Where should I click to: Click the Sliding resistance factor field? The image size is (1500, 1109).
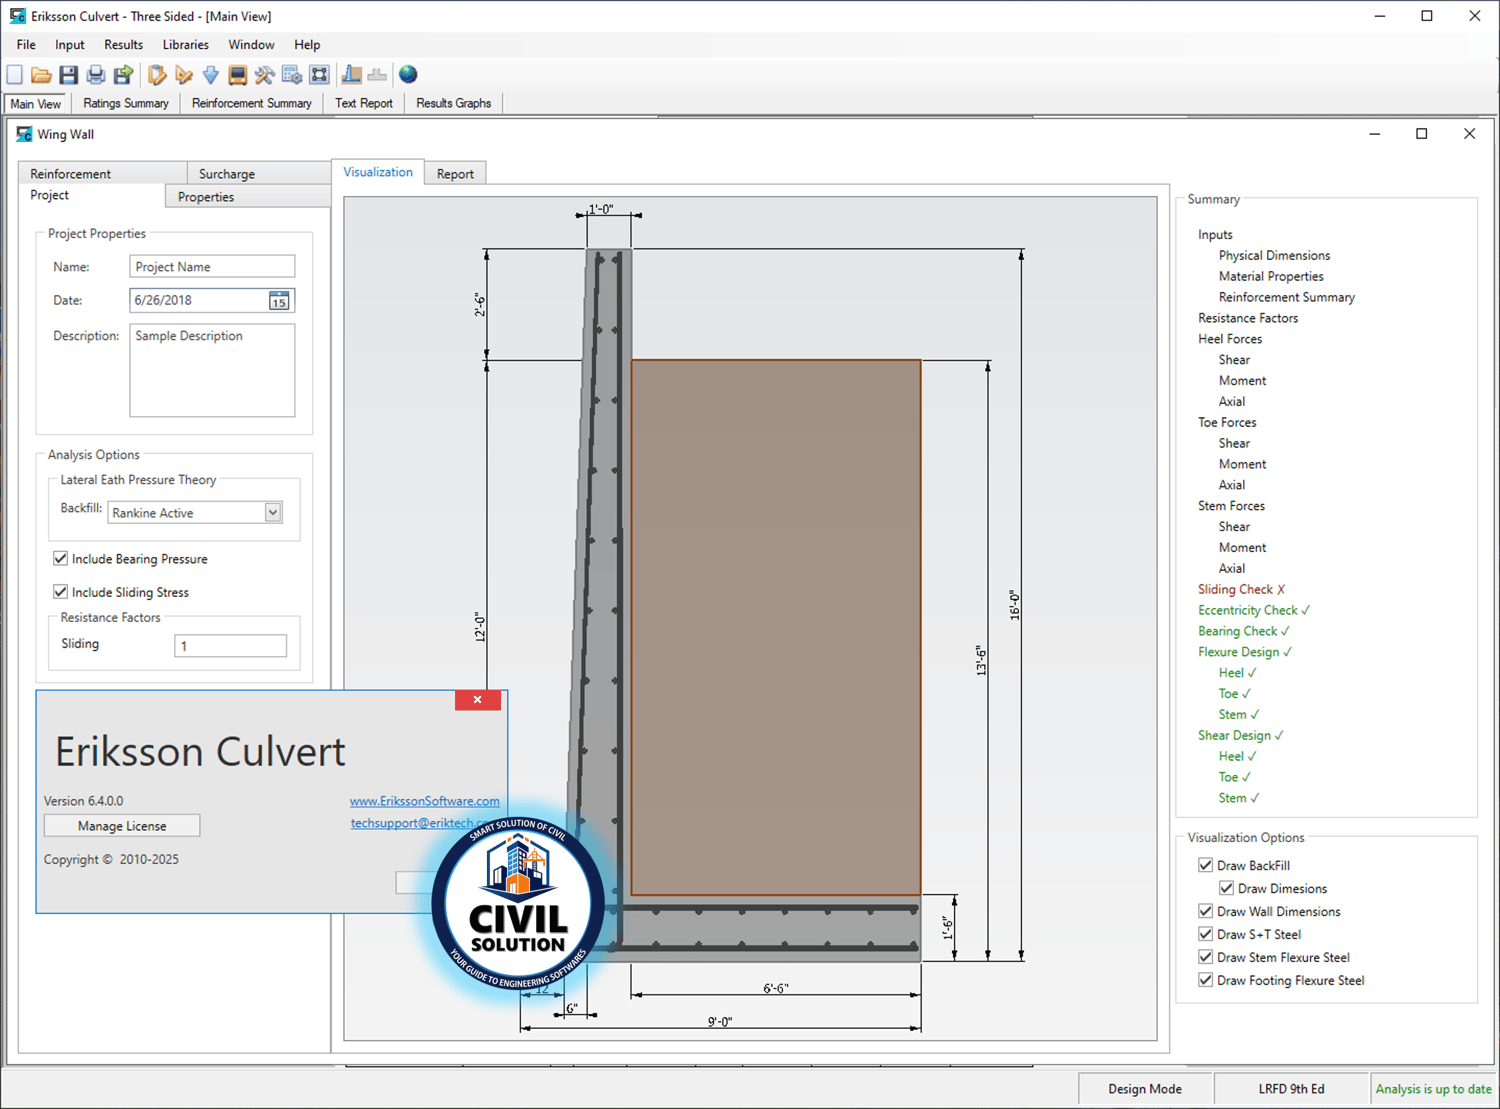pos(230,646)
